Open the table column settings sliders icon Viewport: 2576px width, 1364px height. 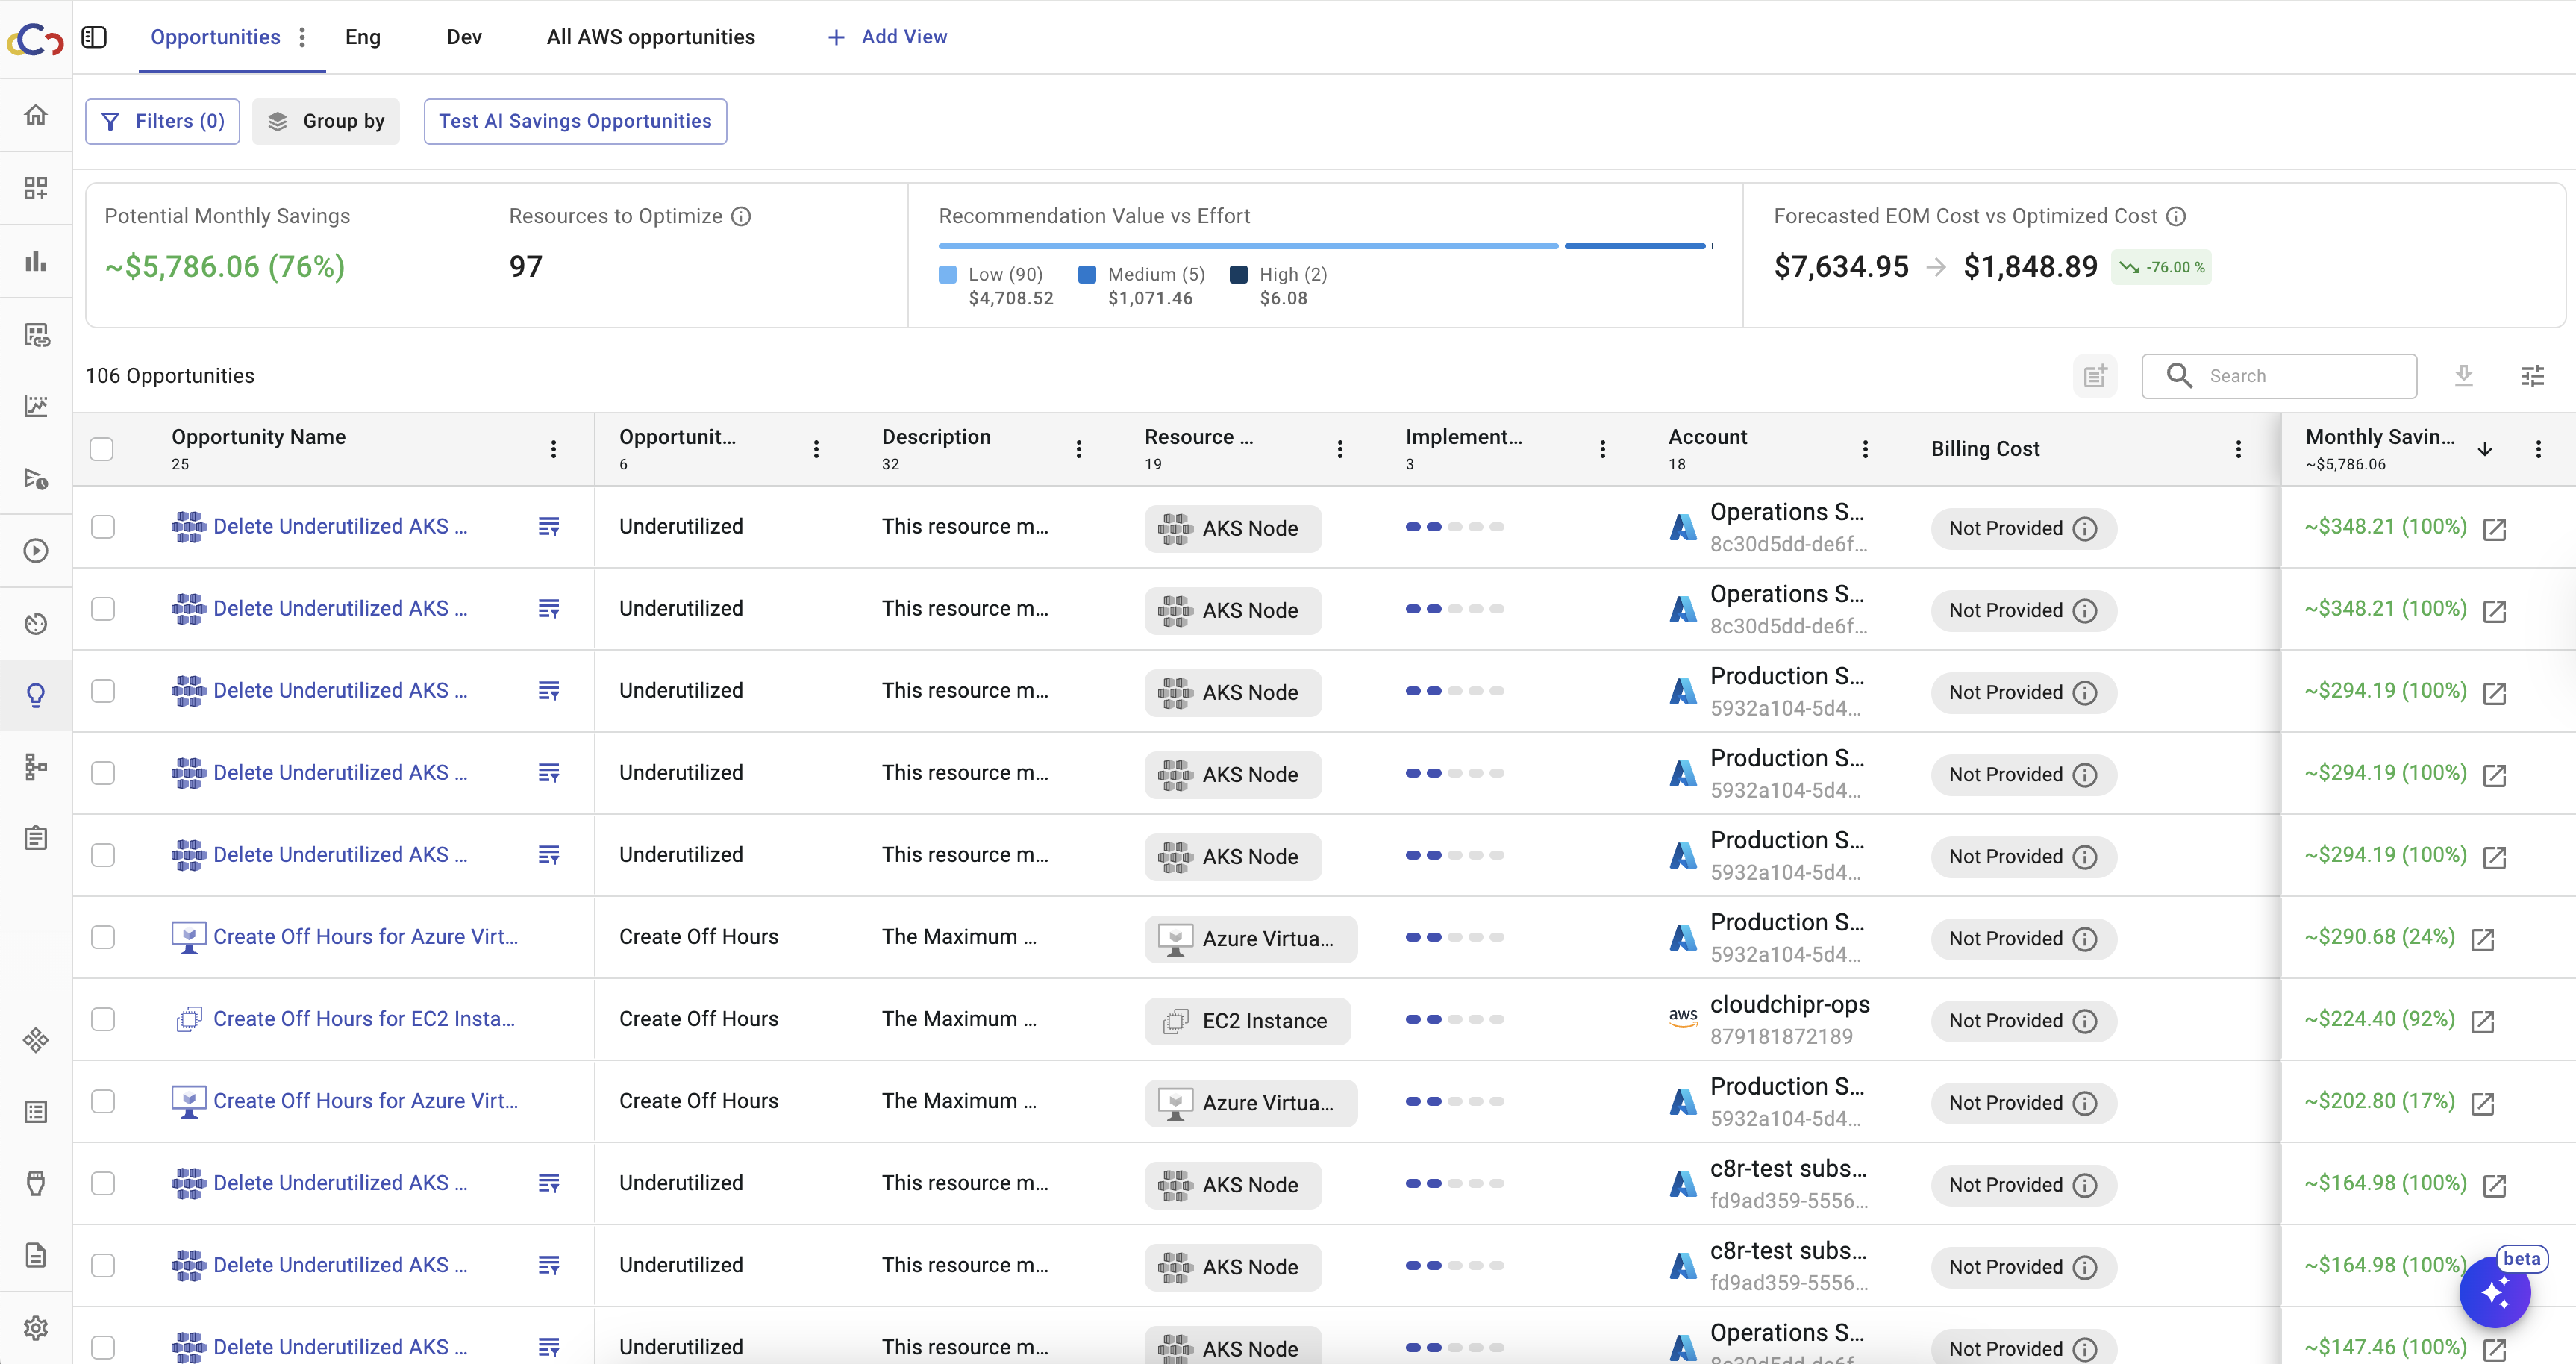tap(2532, 376)
